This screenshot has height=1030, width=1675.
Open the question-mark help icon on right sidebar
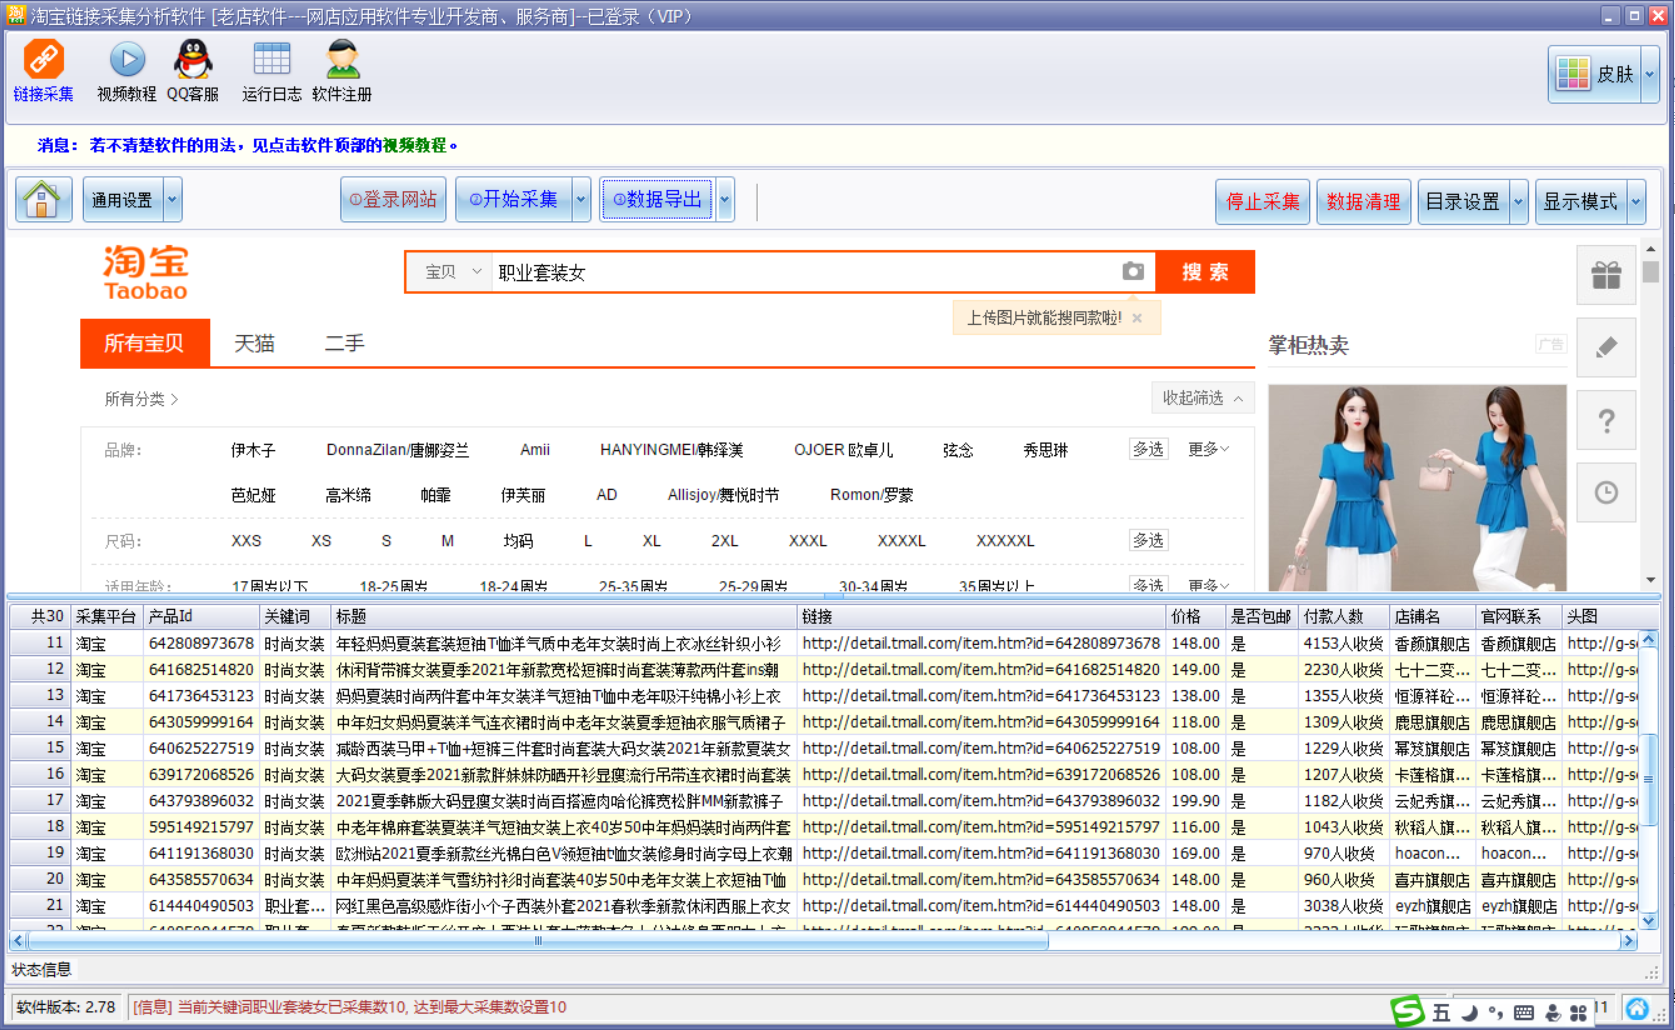point(1606,420)
